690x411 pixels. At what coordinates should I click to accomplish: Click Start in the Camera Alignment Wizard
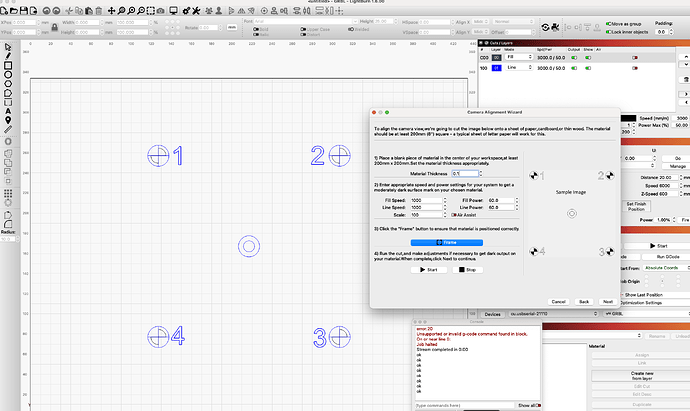pos(429,270)
